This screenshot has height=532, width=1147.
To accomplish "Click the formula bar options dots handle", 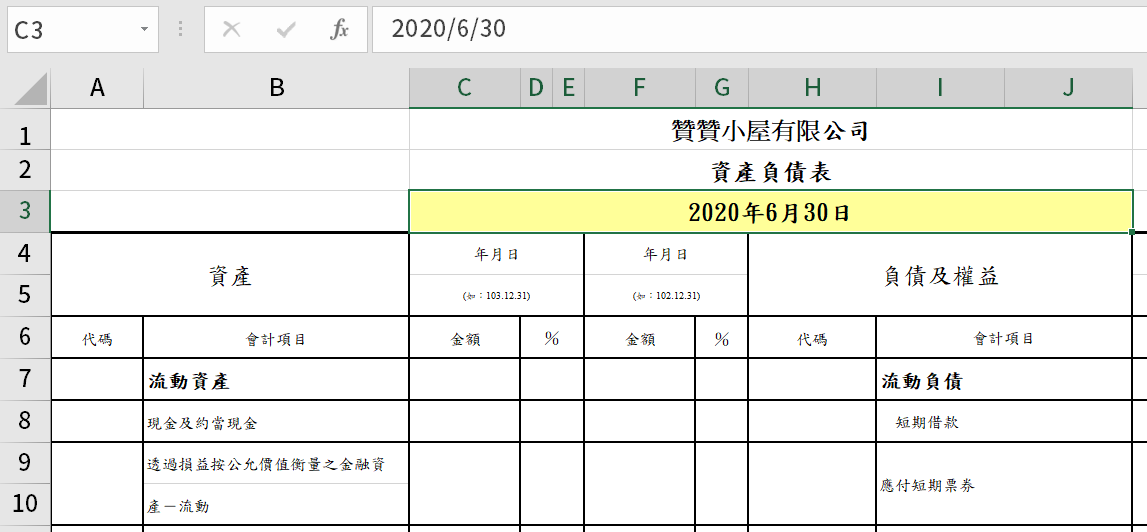I will click(x=181, y=30).
